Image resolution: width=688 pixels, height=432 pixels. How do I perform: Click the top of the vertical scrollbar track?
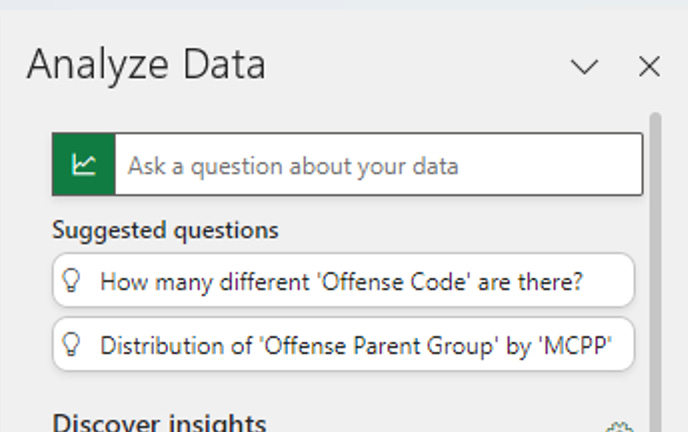[655, 118]
